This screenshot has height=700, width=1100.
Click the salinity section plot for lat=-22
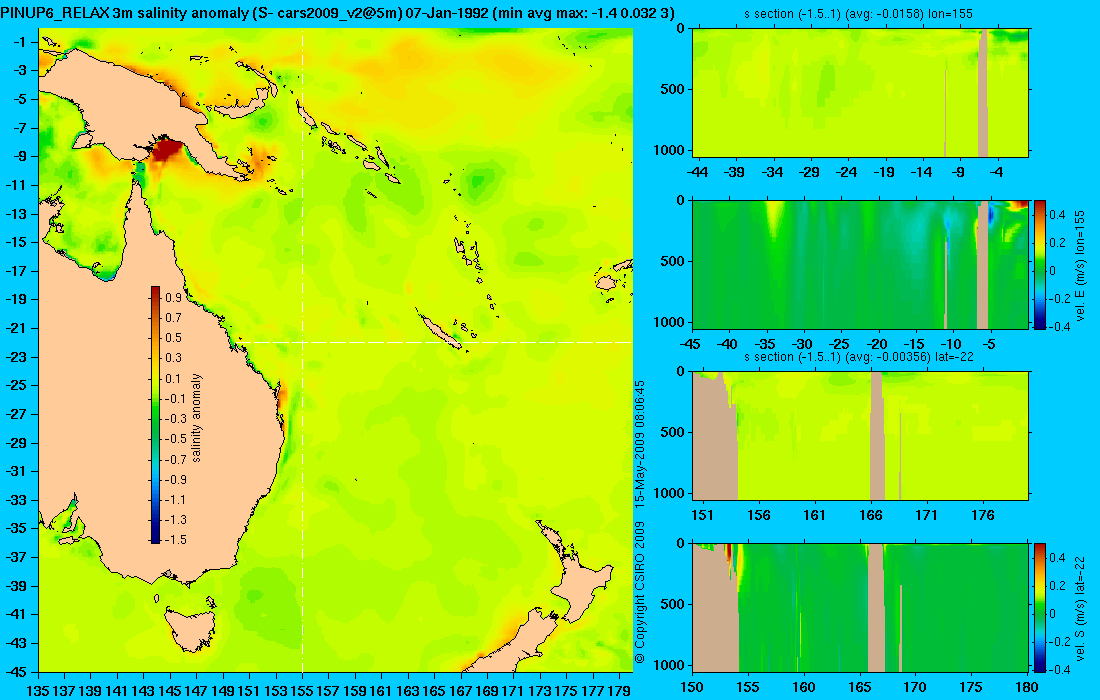pos(861,436)
